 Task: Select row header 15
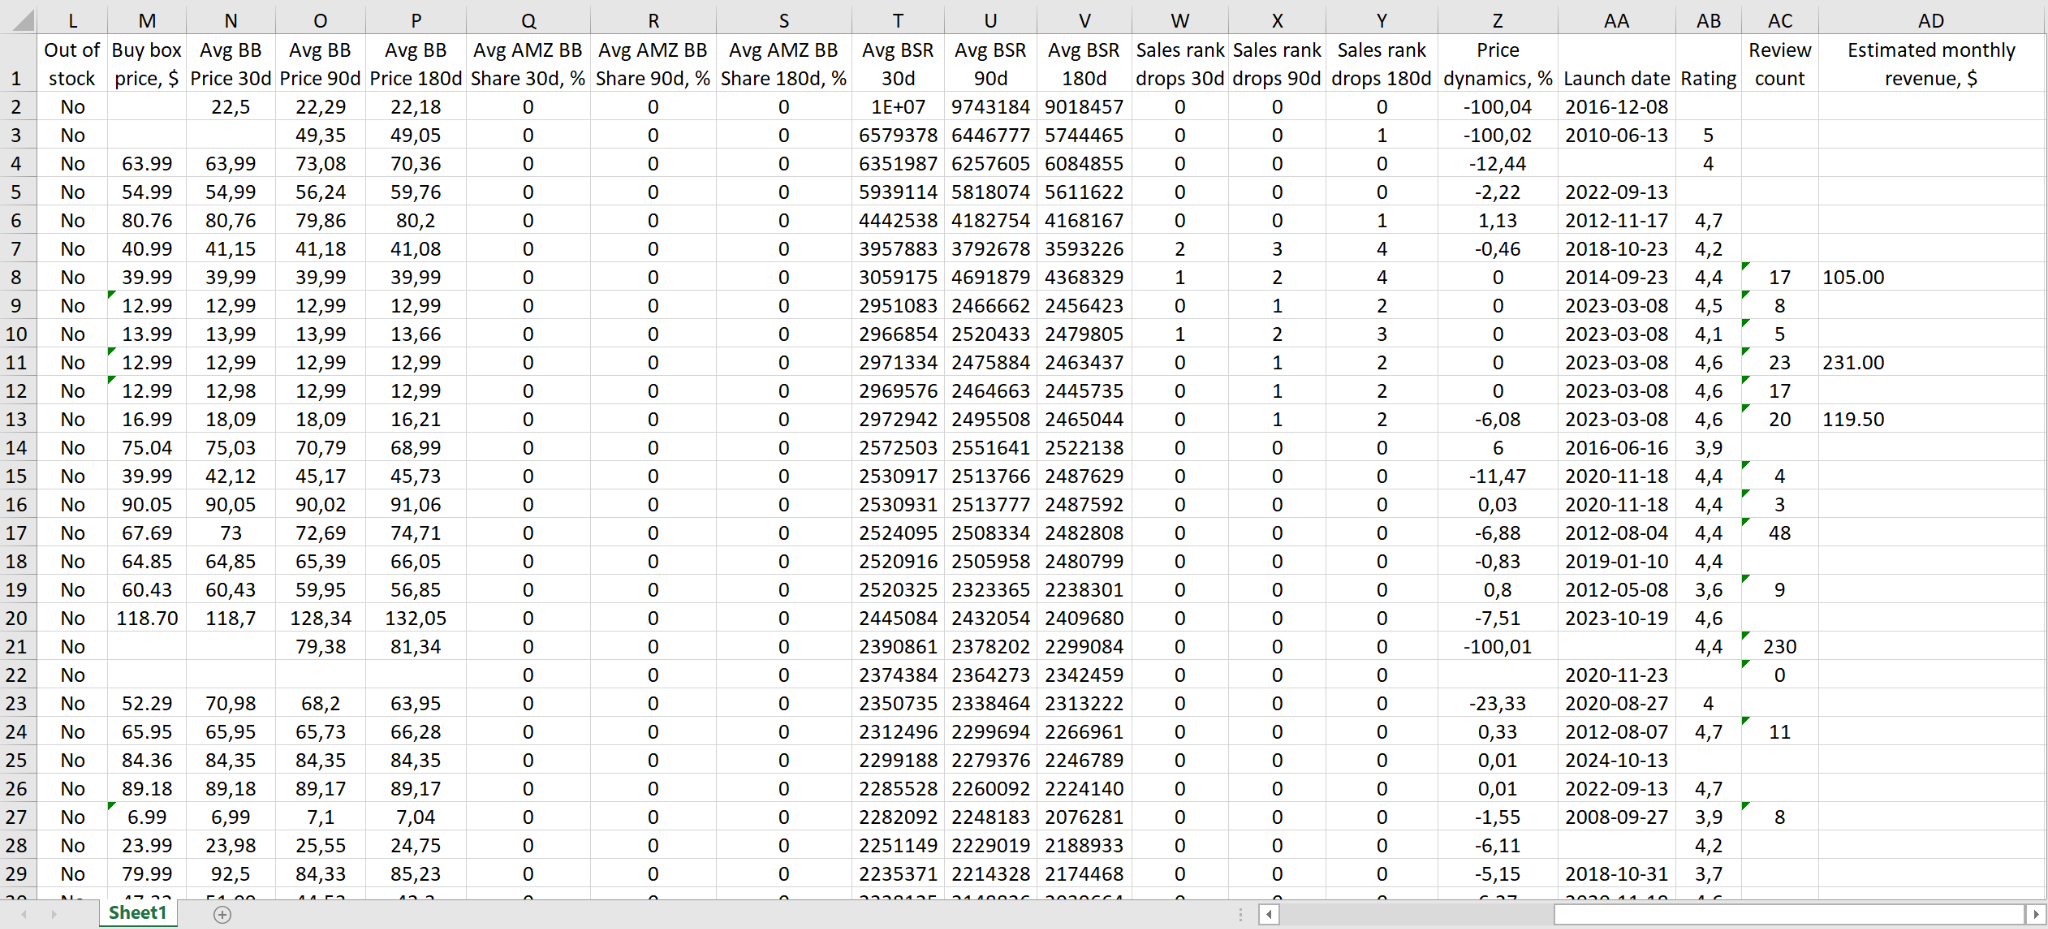(x=17, y=476)
